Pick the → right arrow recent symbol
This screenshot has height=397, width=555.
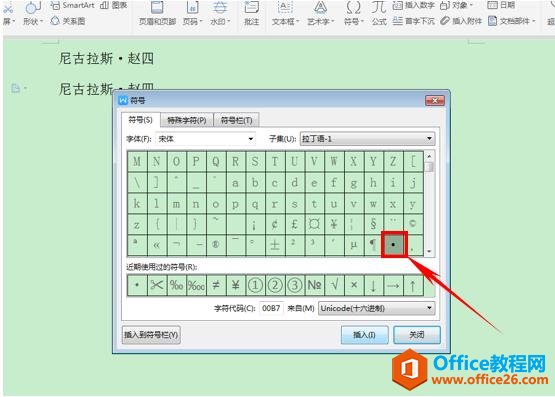point(393,284)
